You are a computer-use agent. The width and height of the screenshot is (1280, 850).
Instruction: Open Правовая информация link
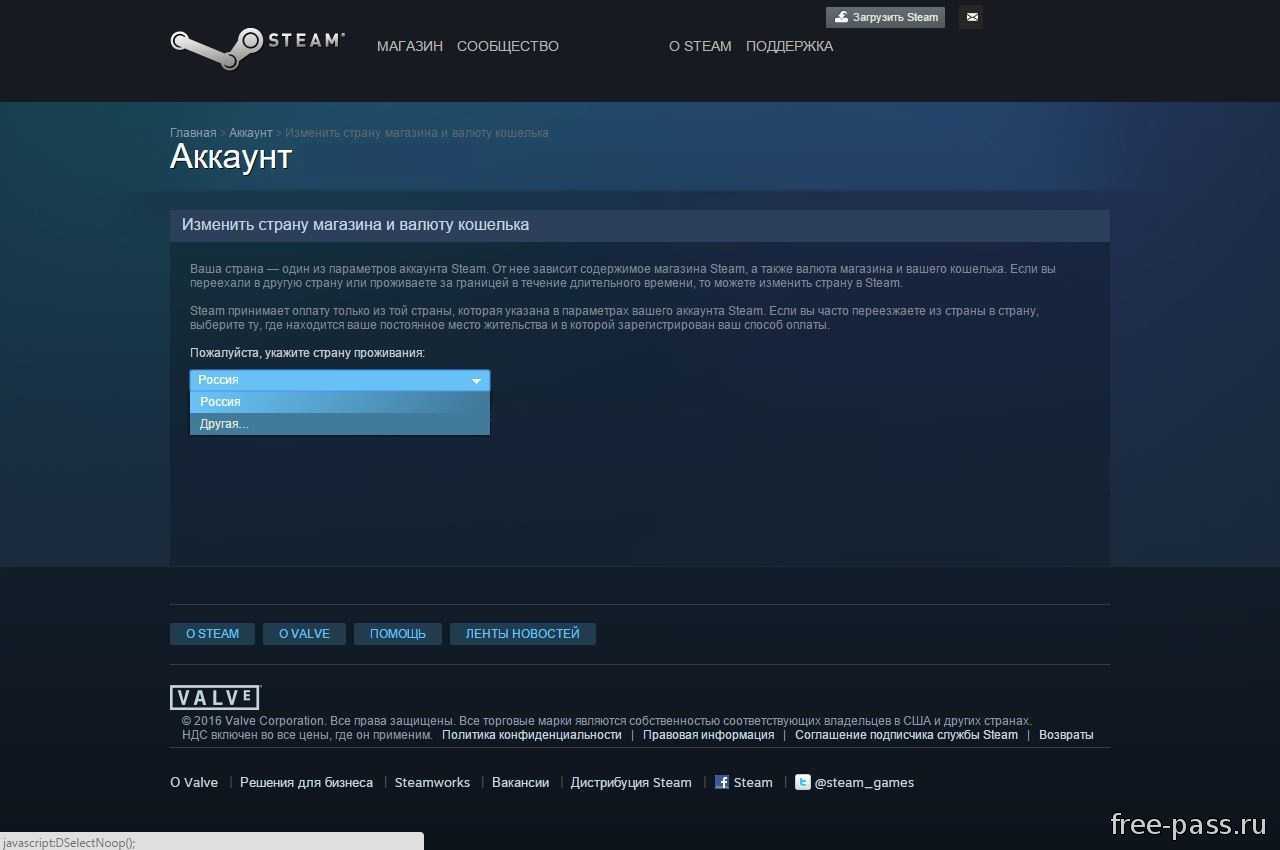[x=709, y=735]
